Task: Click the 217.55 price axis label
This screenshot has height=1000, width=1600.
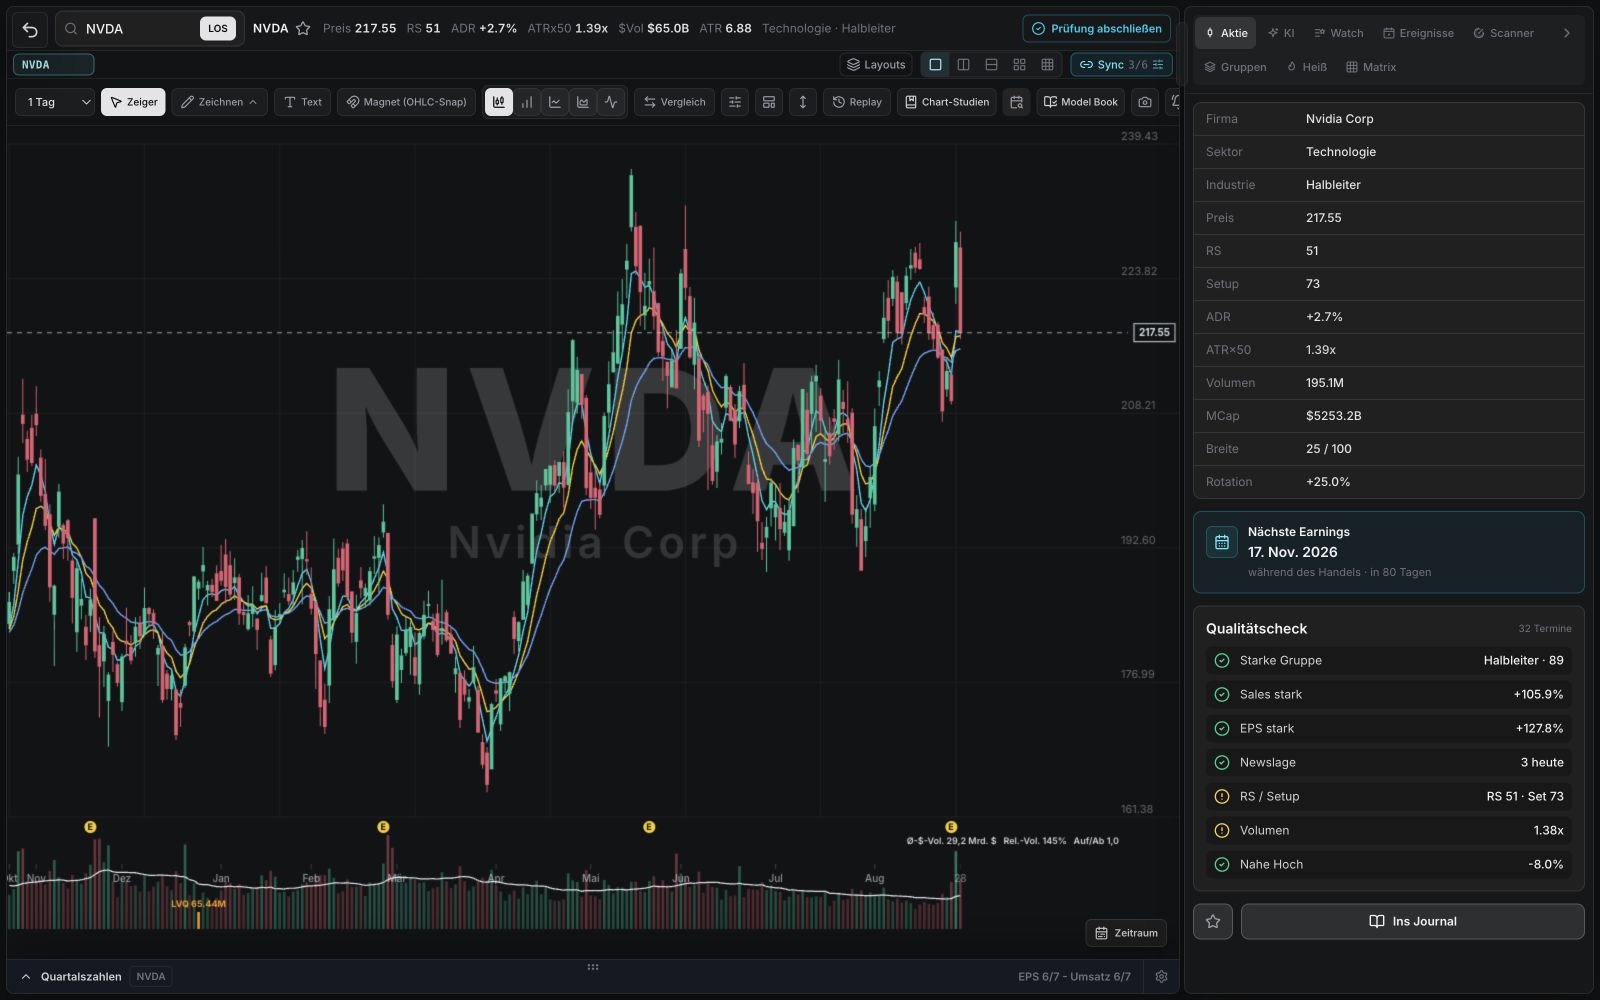Action: click(1154, 332)
